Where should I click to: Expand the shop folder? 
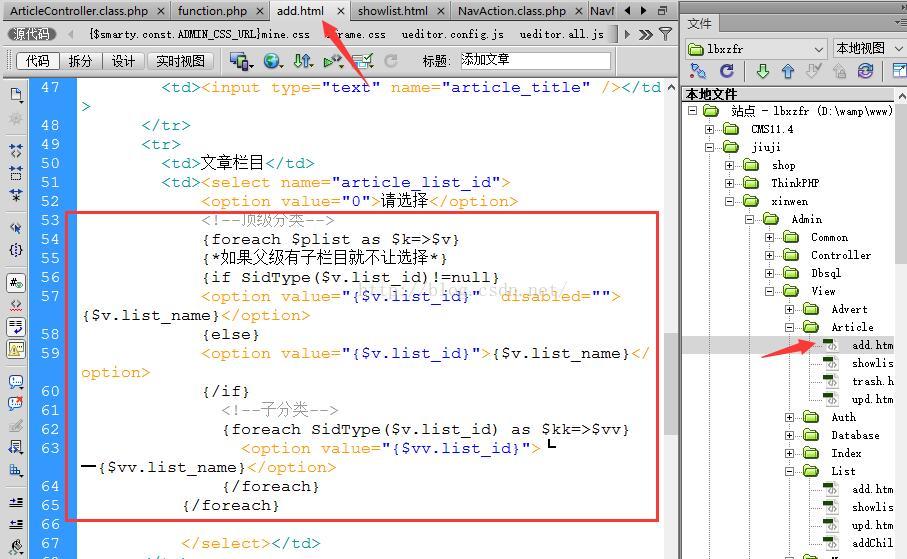coord(729,166)
